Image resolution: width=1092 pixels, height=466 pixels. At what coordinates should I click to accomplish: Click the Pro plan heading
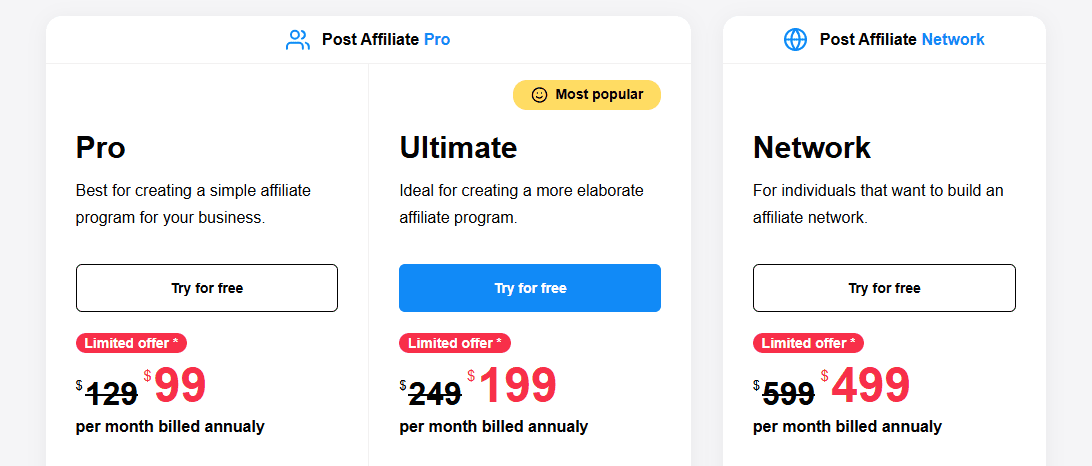(x=100, y=148)
